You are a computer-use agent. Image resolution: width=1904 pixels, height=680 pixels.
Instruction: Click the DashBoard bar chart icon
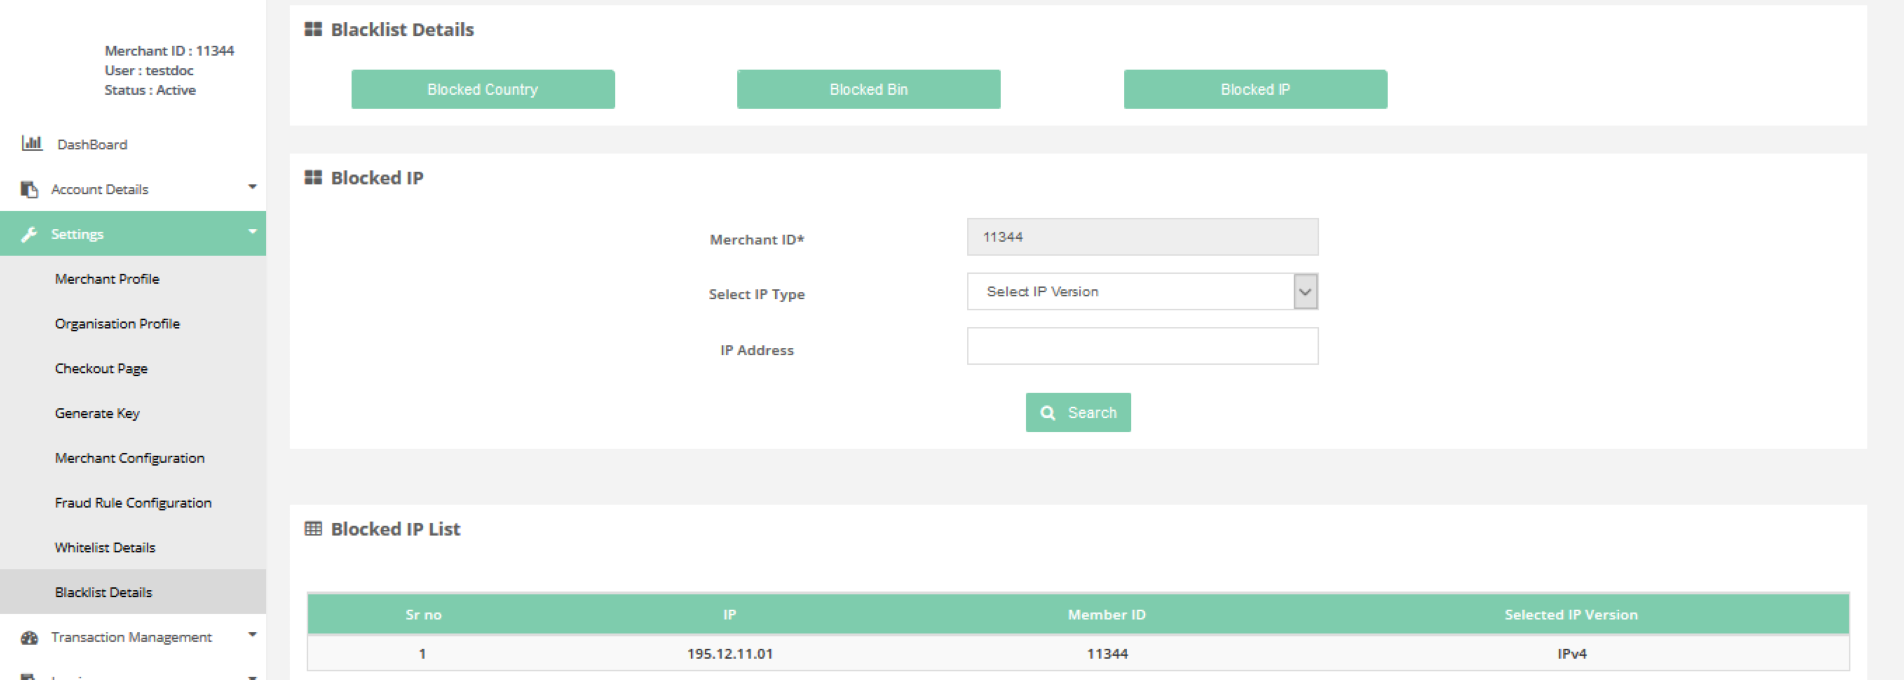(32, 143)
